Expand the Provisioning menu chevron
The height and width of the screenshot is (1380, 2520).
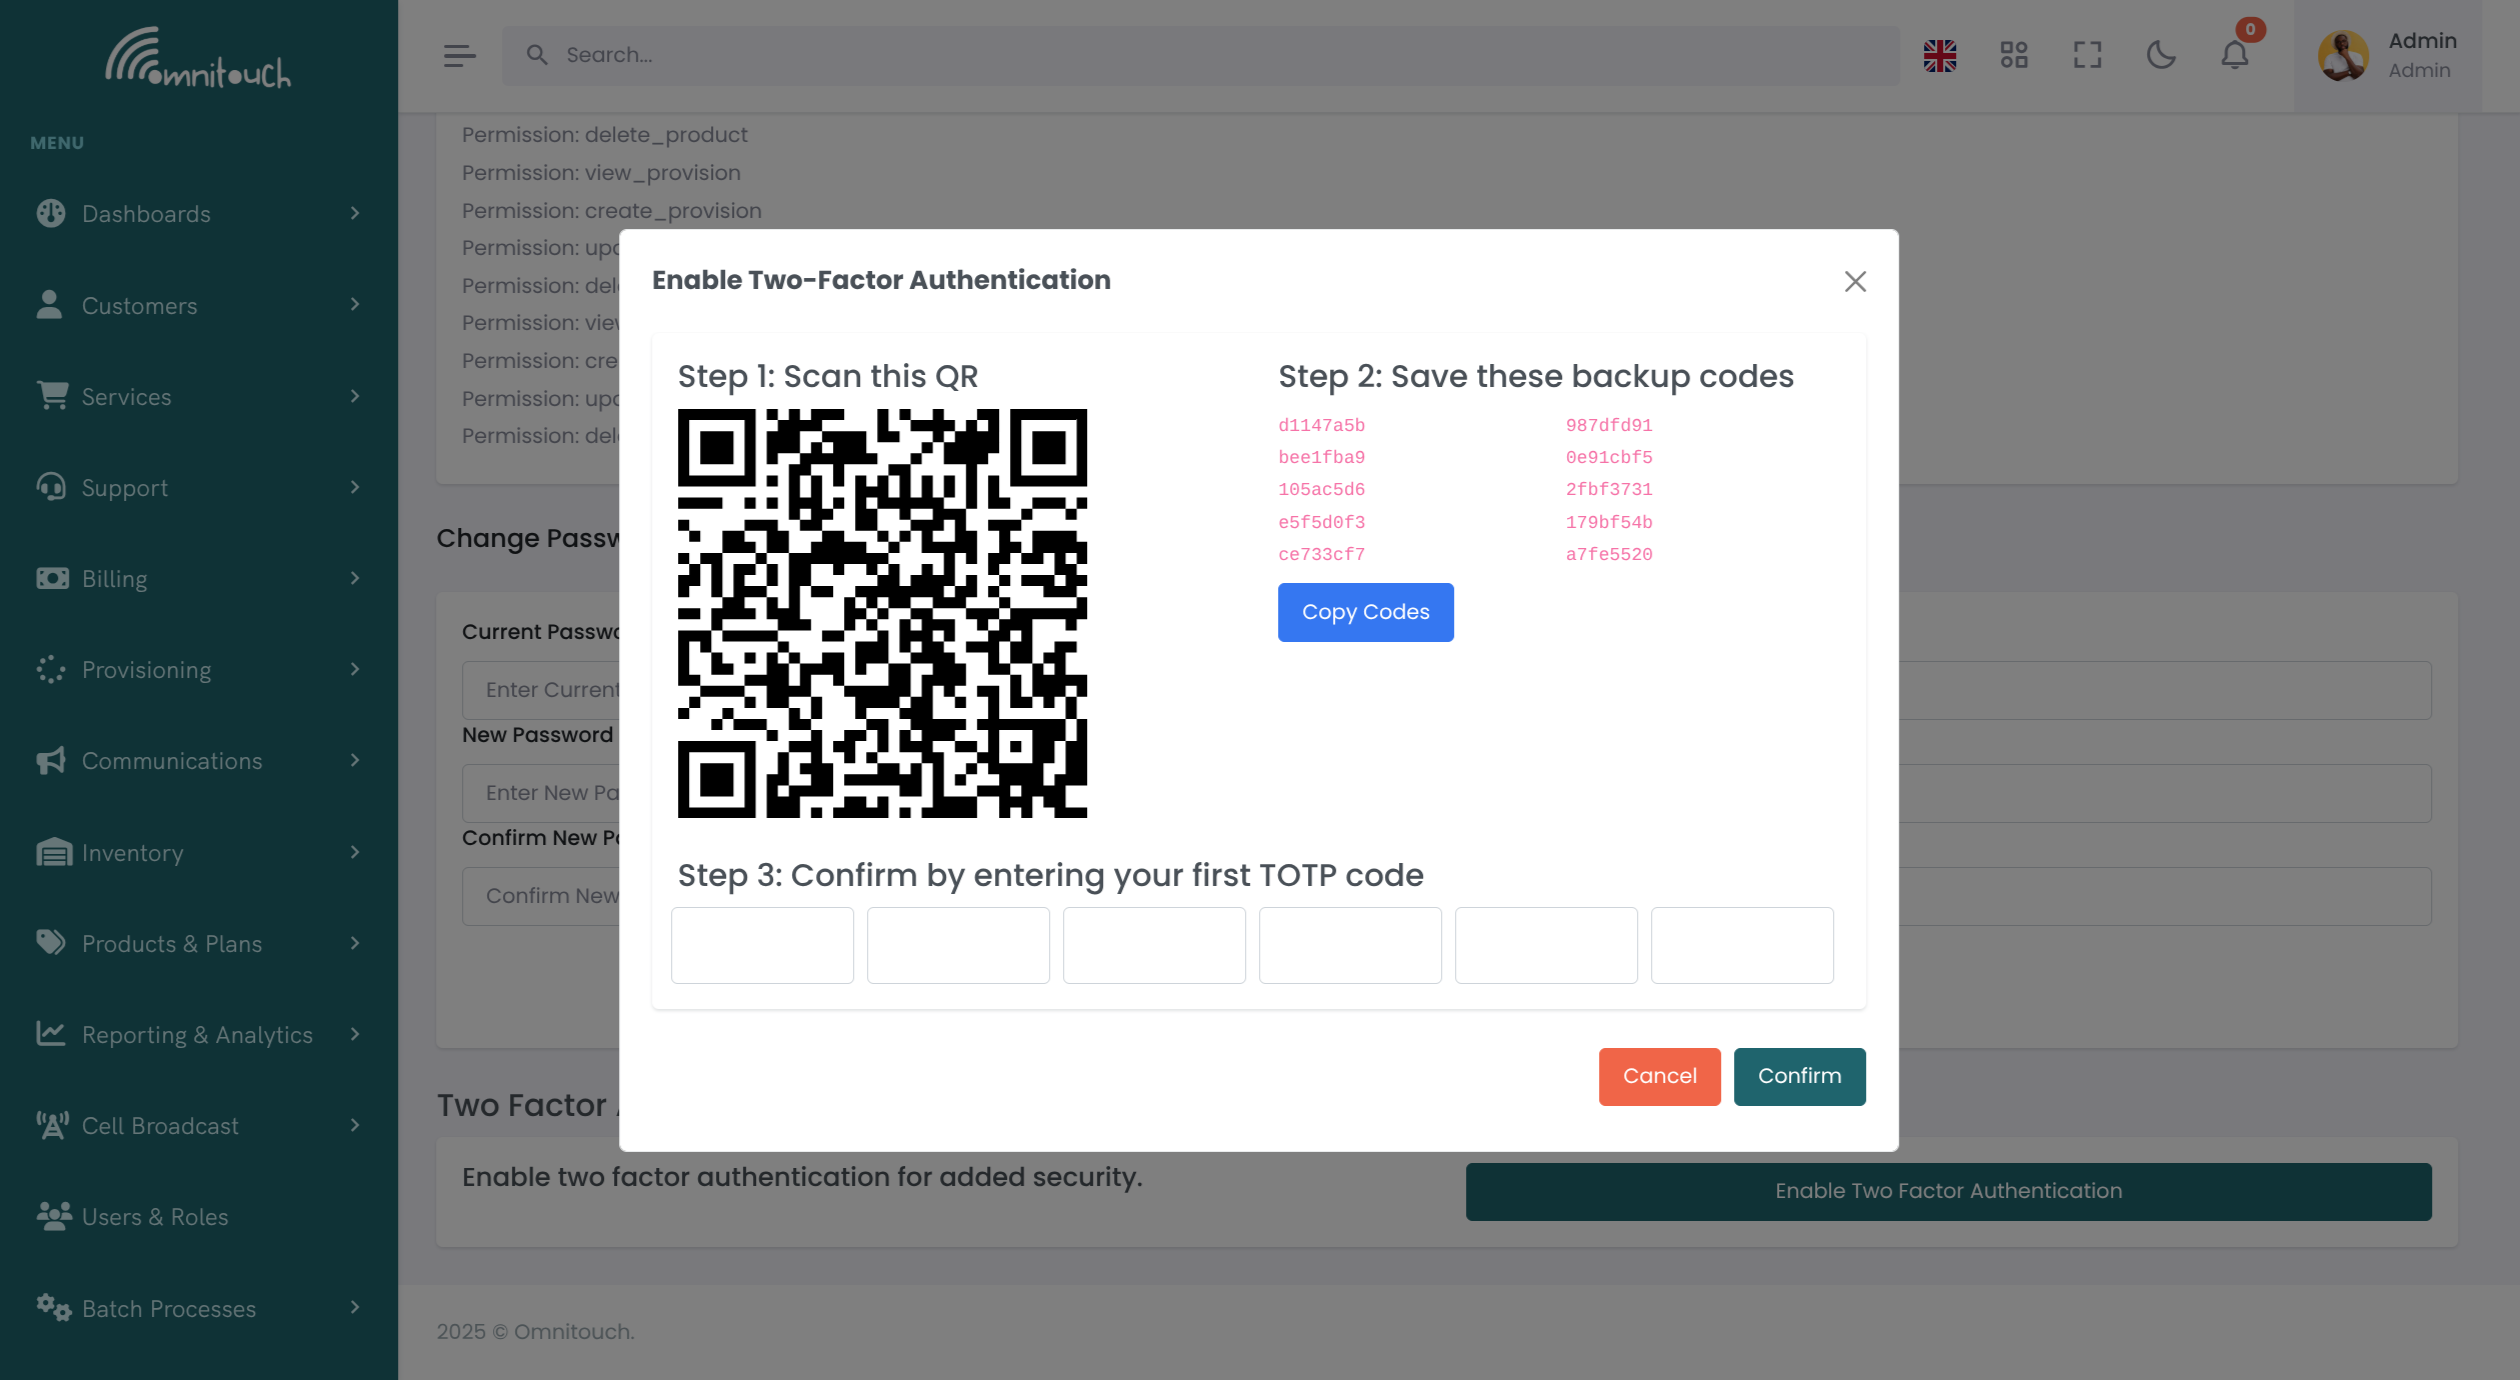tap(355, 670)
